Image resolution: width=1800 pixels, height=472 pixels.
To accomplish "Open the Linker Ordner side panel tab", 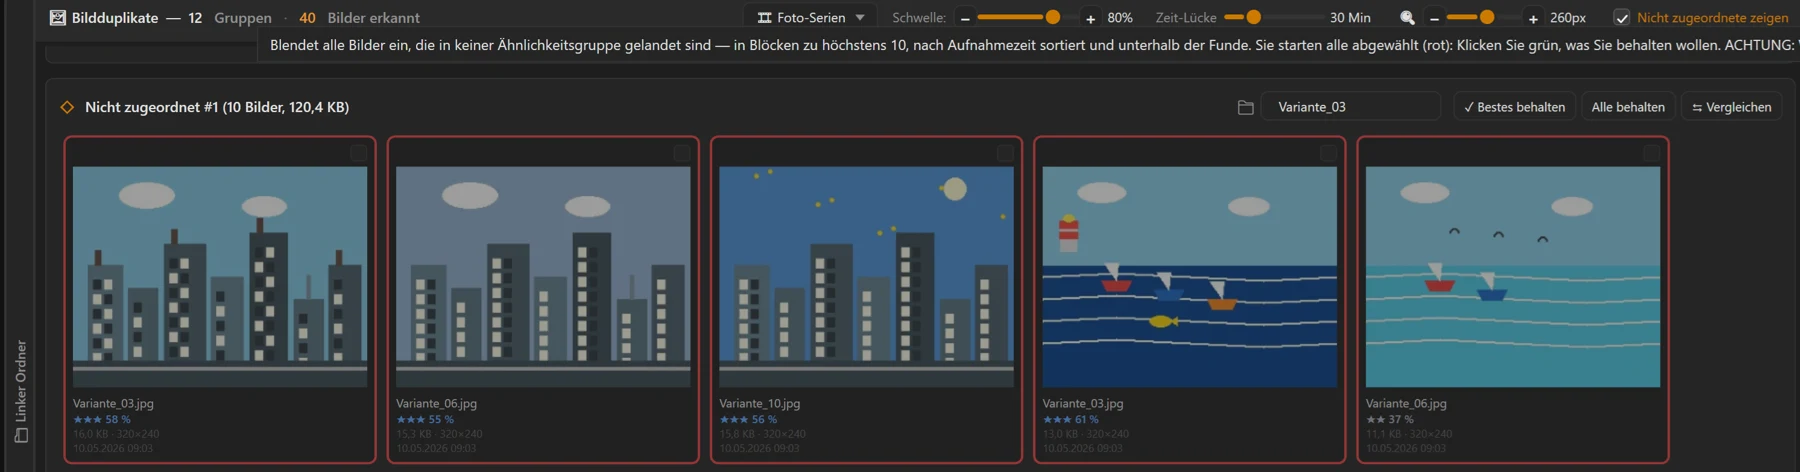I will (x=21, y=390).
